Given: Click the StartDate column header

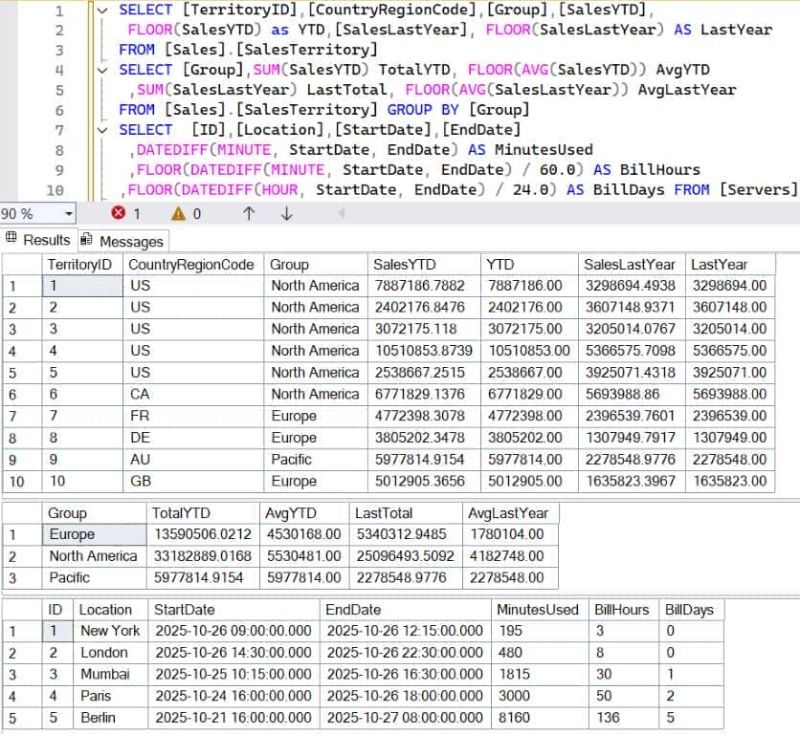Looking at the screenshot, I should coord(233,610).
